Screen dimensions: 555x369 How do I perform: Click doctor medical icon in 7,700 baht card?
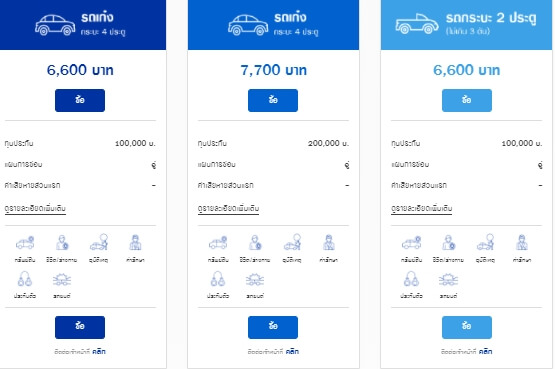[328, 242]
